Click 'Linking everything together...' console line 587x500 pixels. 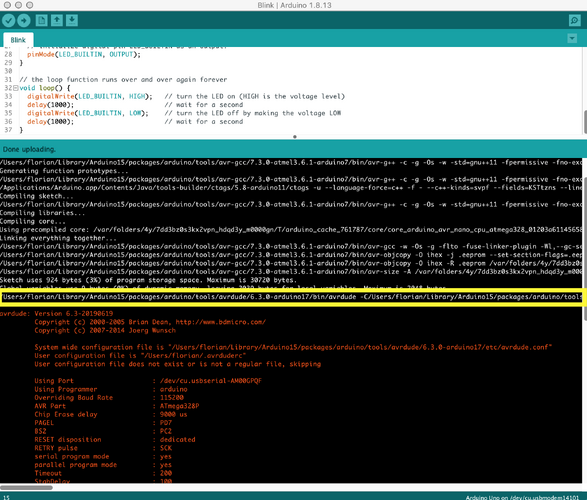(x=58, y=238)
